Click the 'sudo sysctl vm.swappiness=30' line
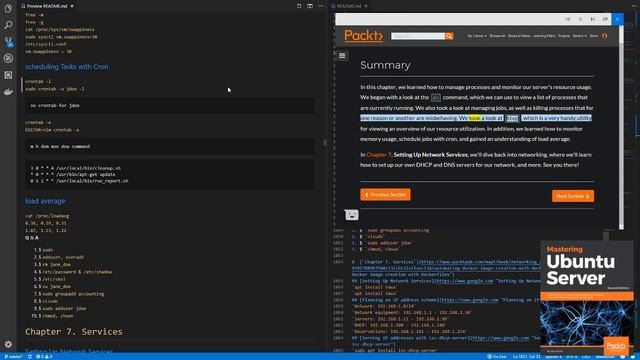Screen dimensions: 640x360 tap(61, 37)
